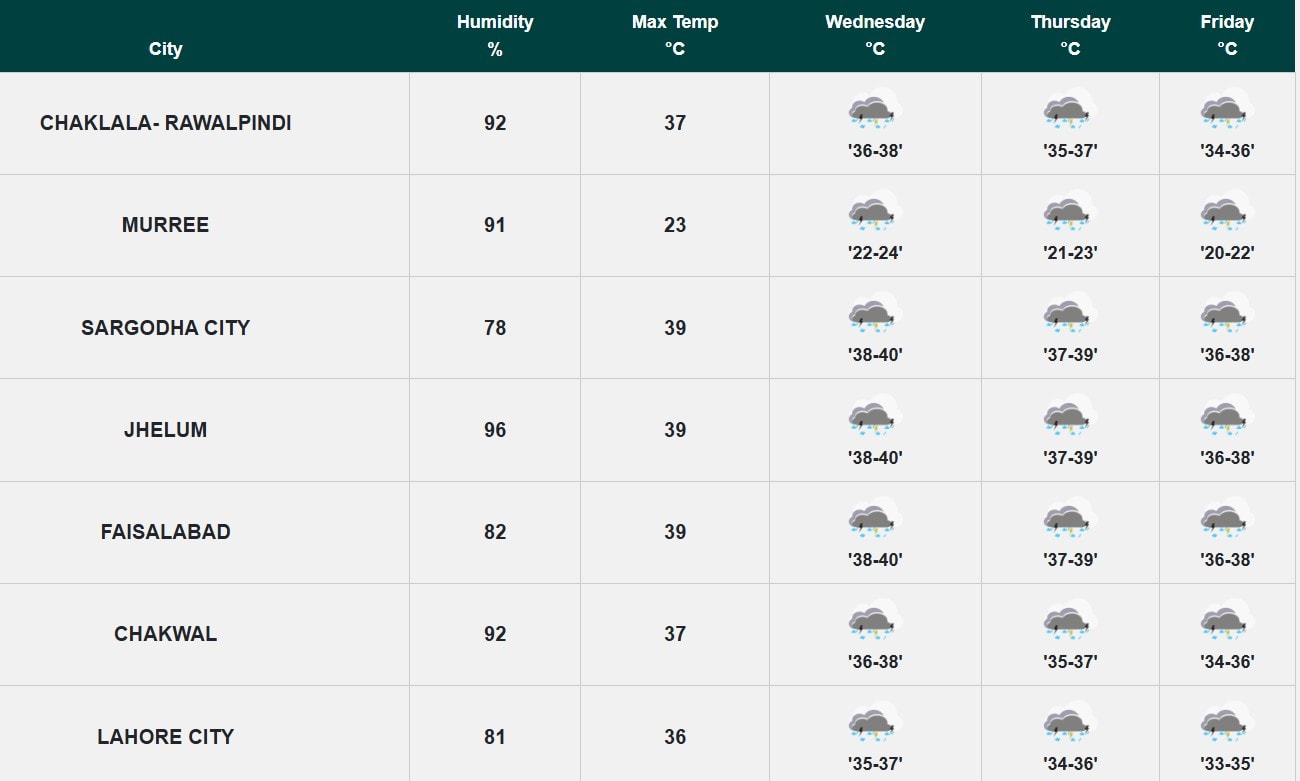Click Jhelum's humidity value 96
The image size is (1300, 781).
click(495, 430)
